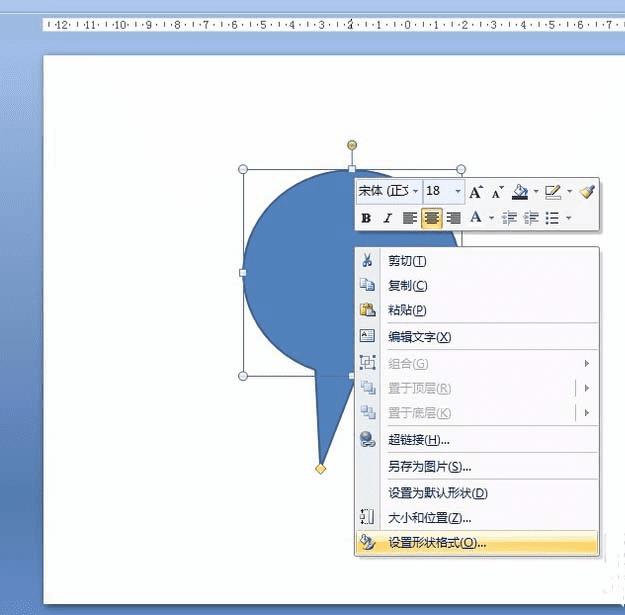This screenshot has width=625, height=615.
Task: Increase indent level icon
Action: click(x=531, y=218)
